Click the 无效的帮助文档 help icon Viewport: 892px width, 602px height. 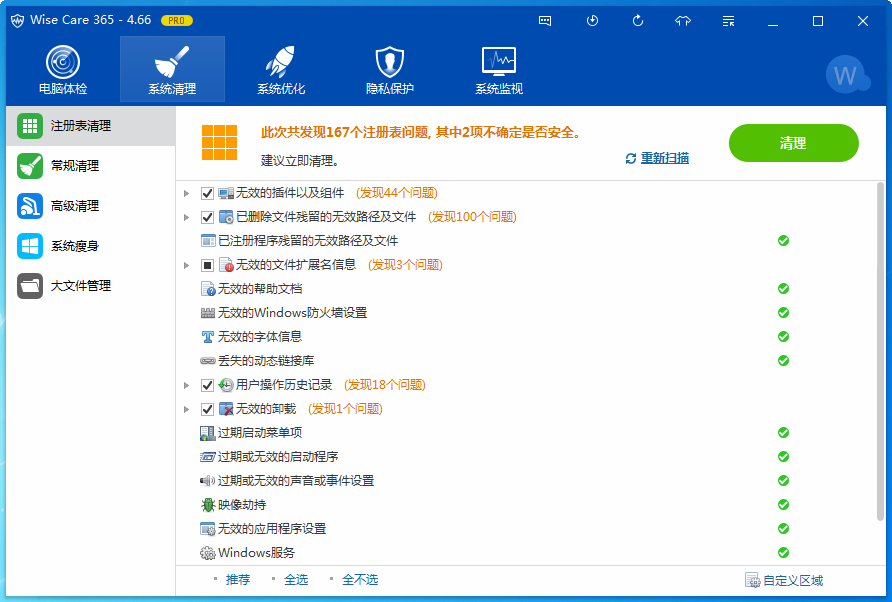point(208,289)
